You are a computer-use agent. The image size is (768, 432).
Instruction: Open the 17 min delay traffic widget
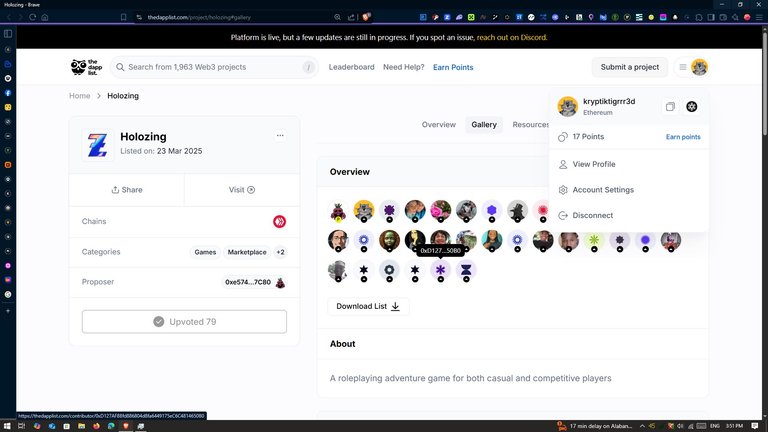pos(595,426)
